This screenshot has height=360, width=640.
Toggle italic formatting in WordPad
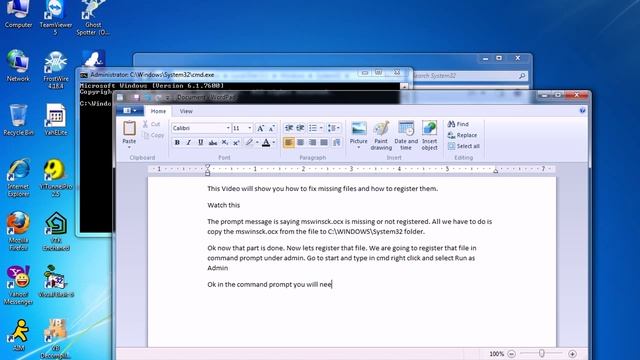[189, 142]
